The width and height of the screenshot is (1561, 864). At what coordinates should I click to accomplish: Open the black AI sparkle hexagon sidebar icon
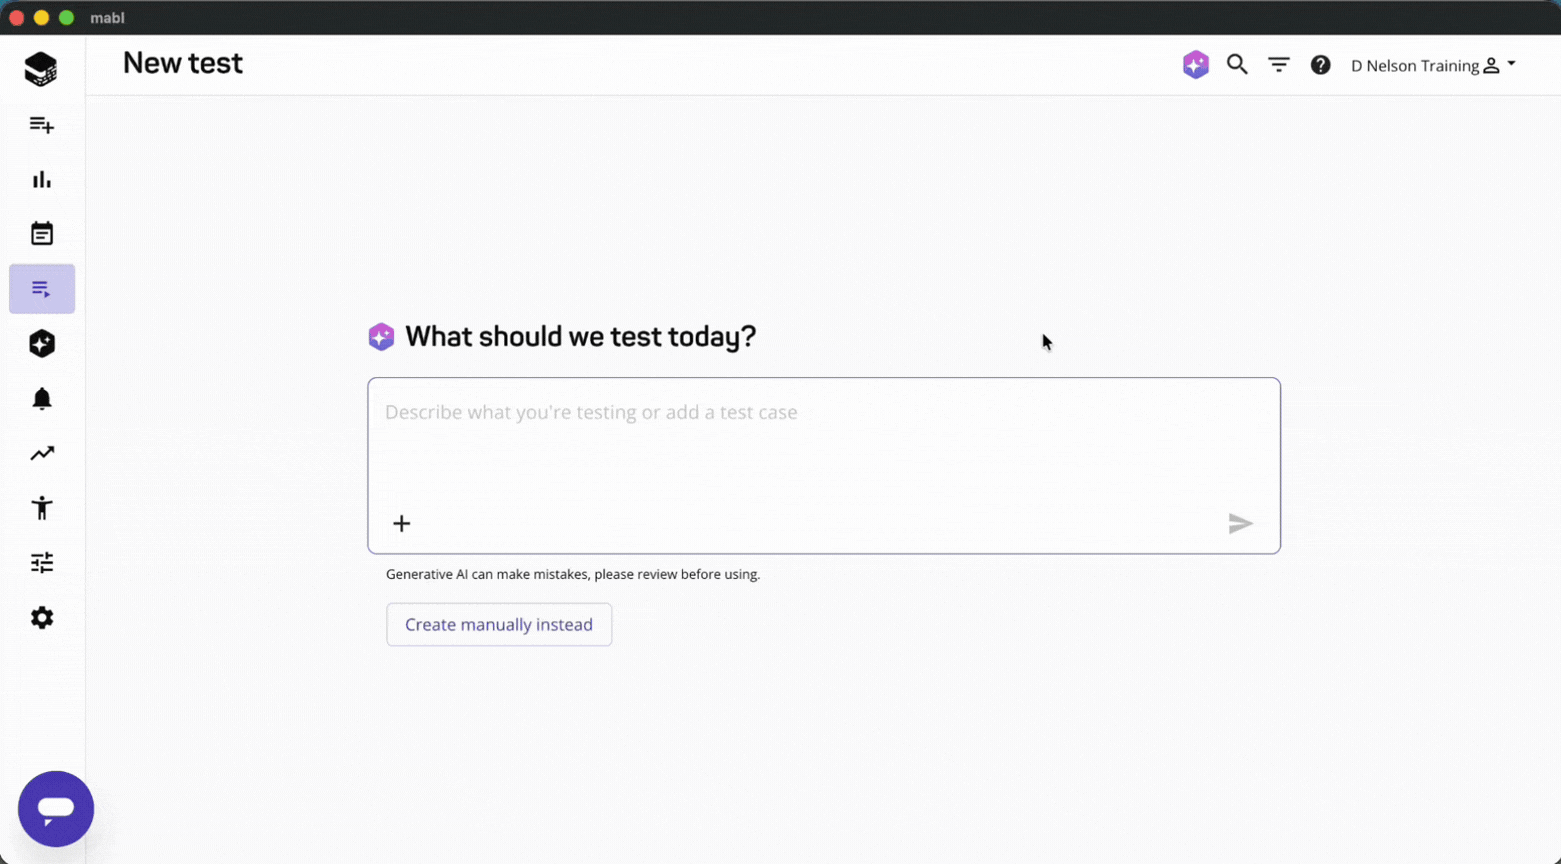[41, 344]
